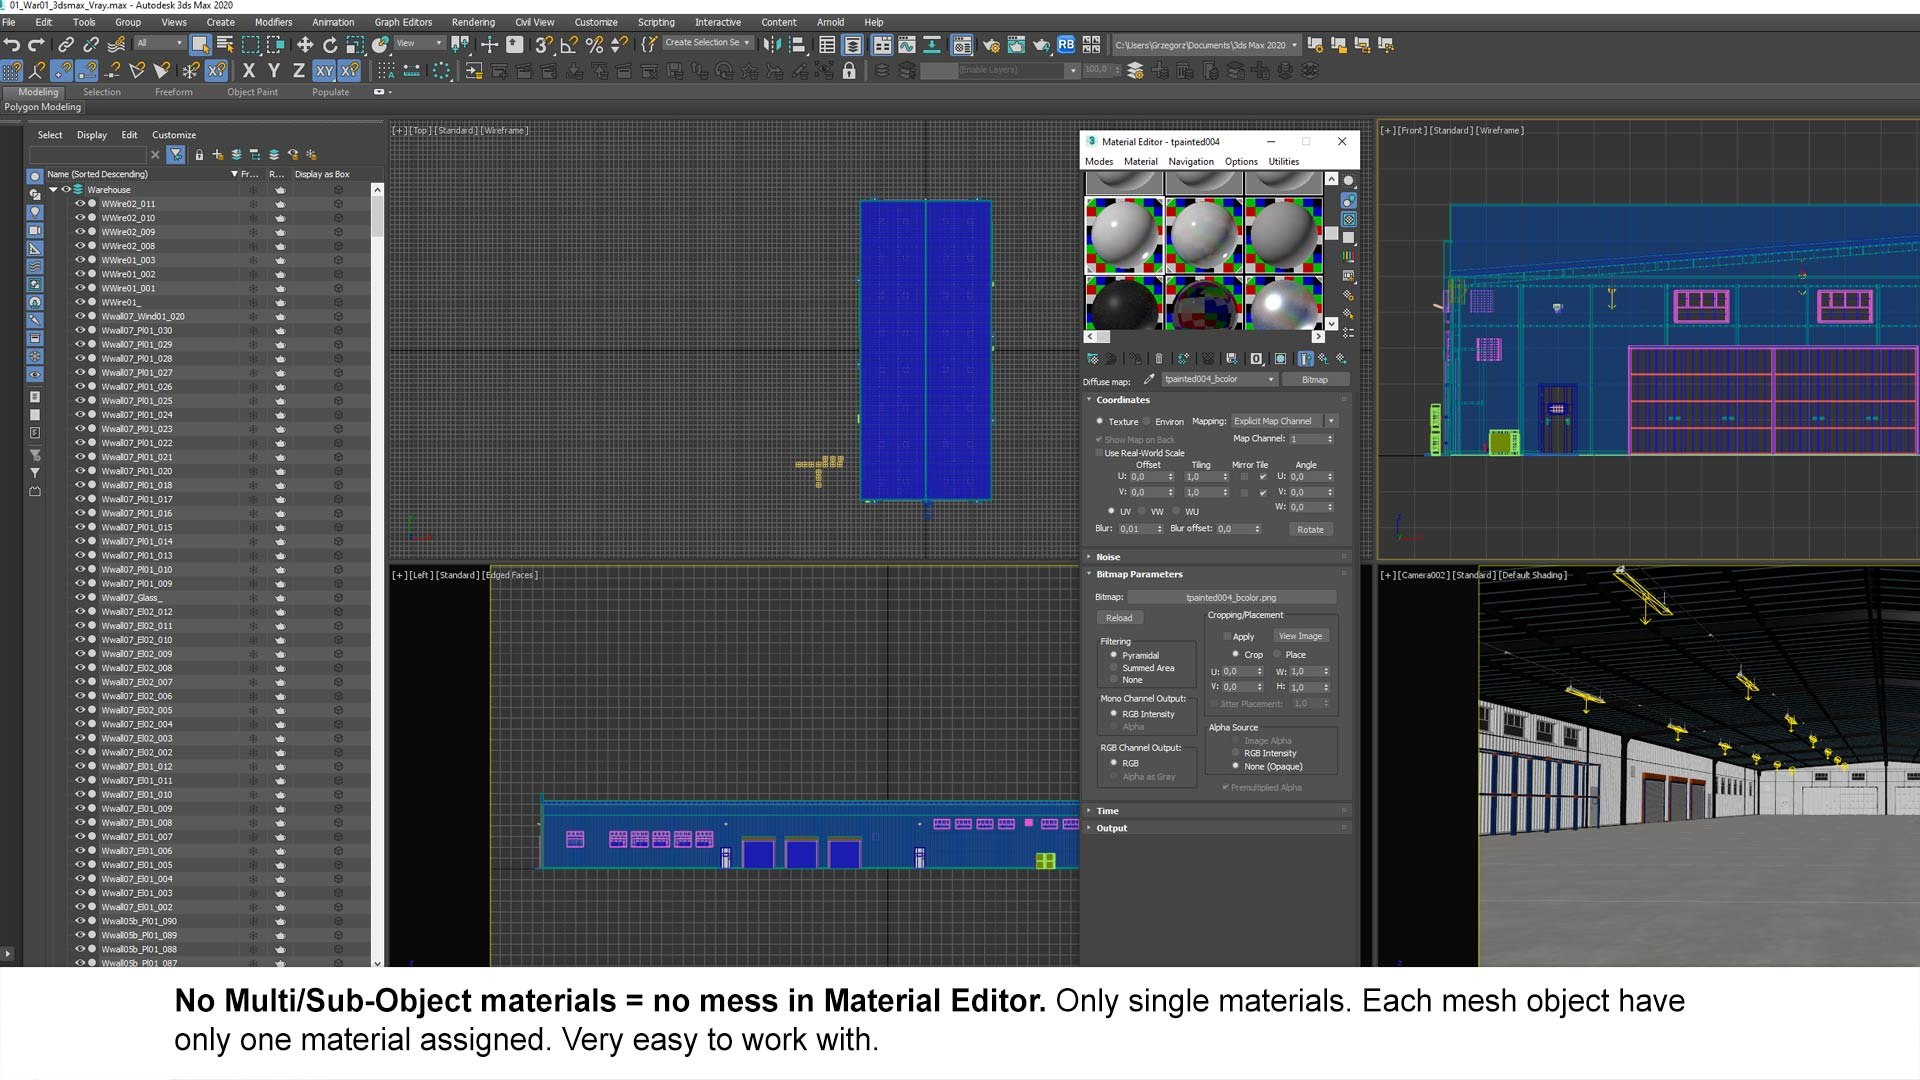
Task: Click Reset Map trash icon in Material Editor
Action: 1159,358
